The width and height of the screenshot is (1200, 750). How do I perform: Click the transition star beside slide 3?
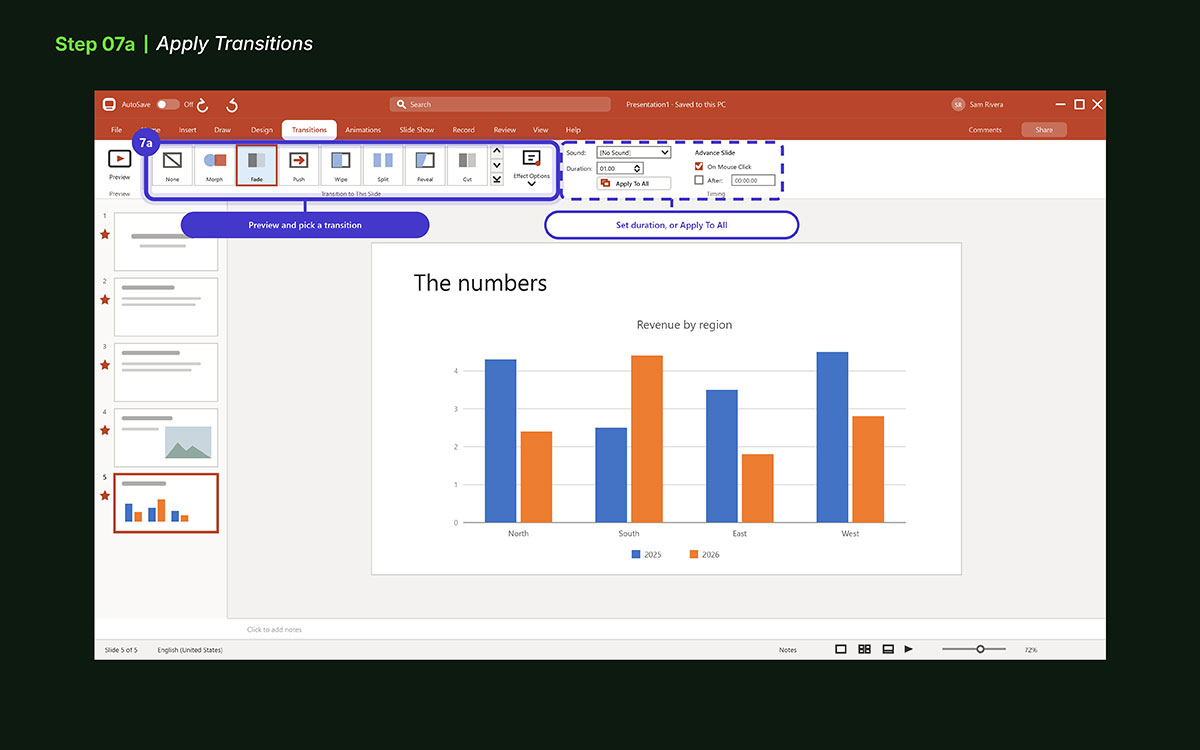tap(105, 365)
